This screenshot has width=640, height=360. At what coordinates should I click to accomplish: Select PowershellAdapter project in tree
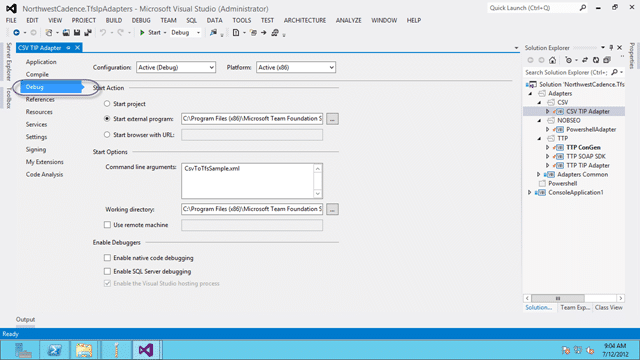[591, 129]
